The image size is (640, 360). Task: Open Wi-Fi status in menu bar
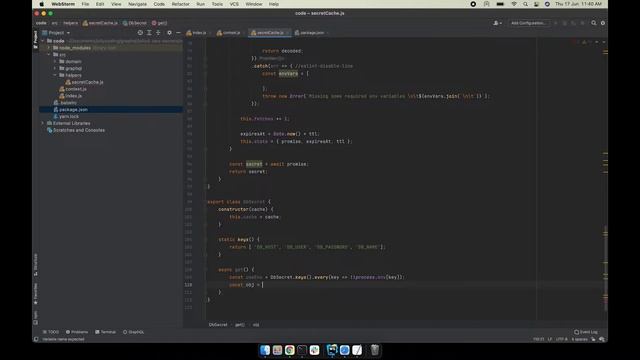pos(514,4)
